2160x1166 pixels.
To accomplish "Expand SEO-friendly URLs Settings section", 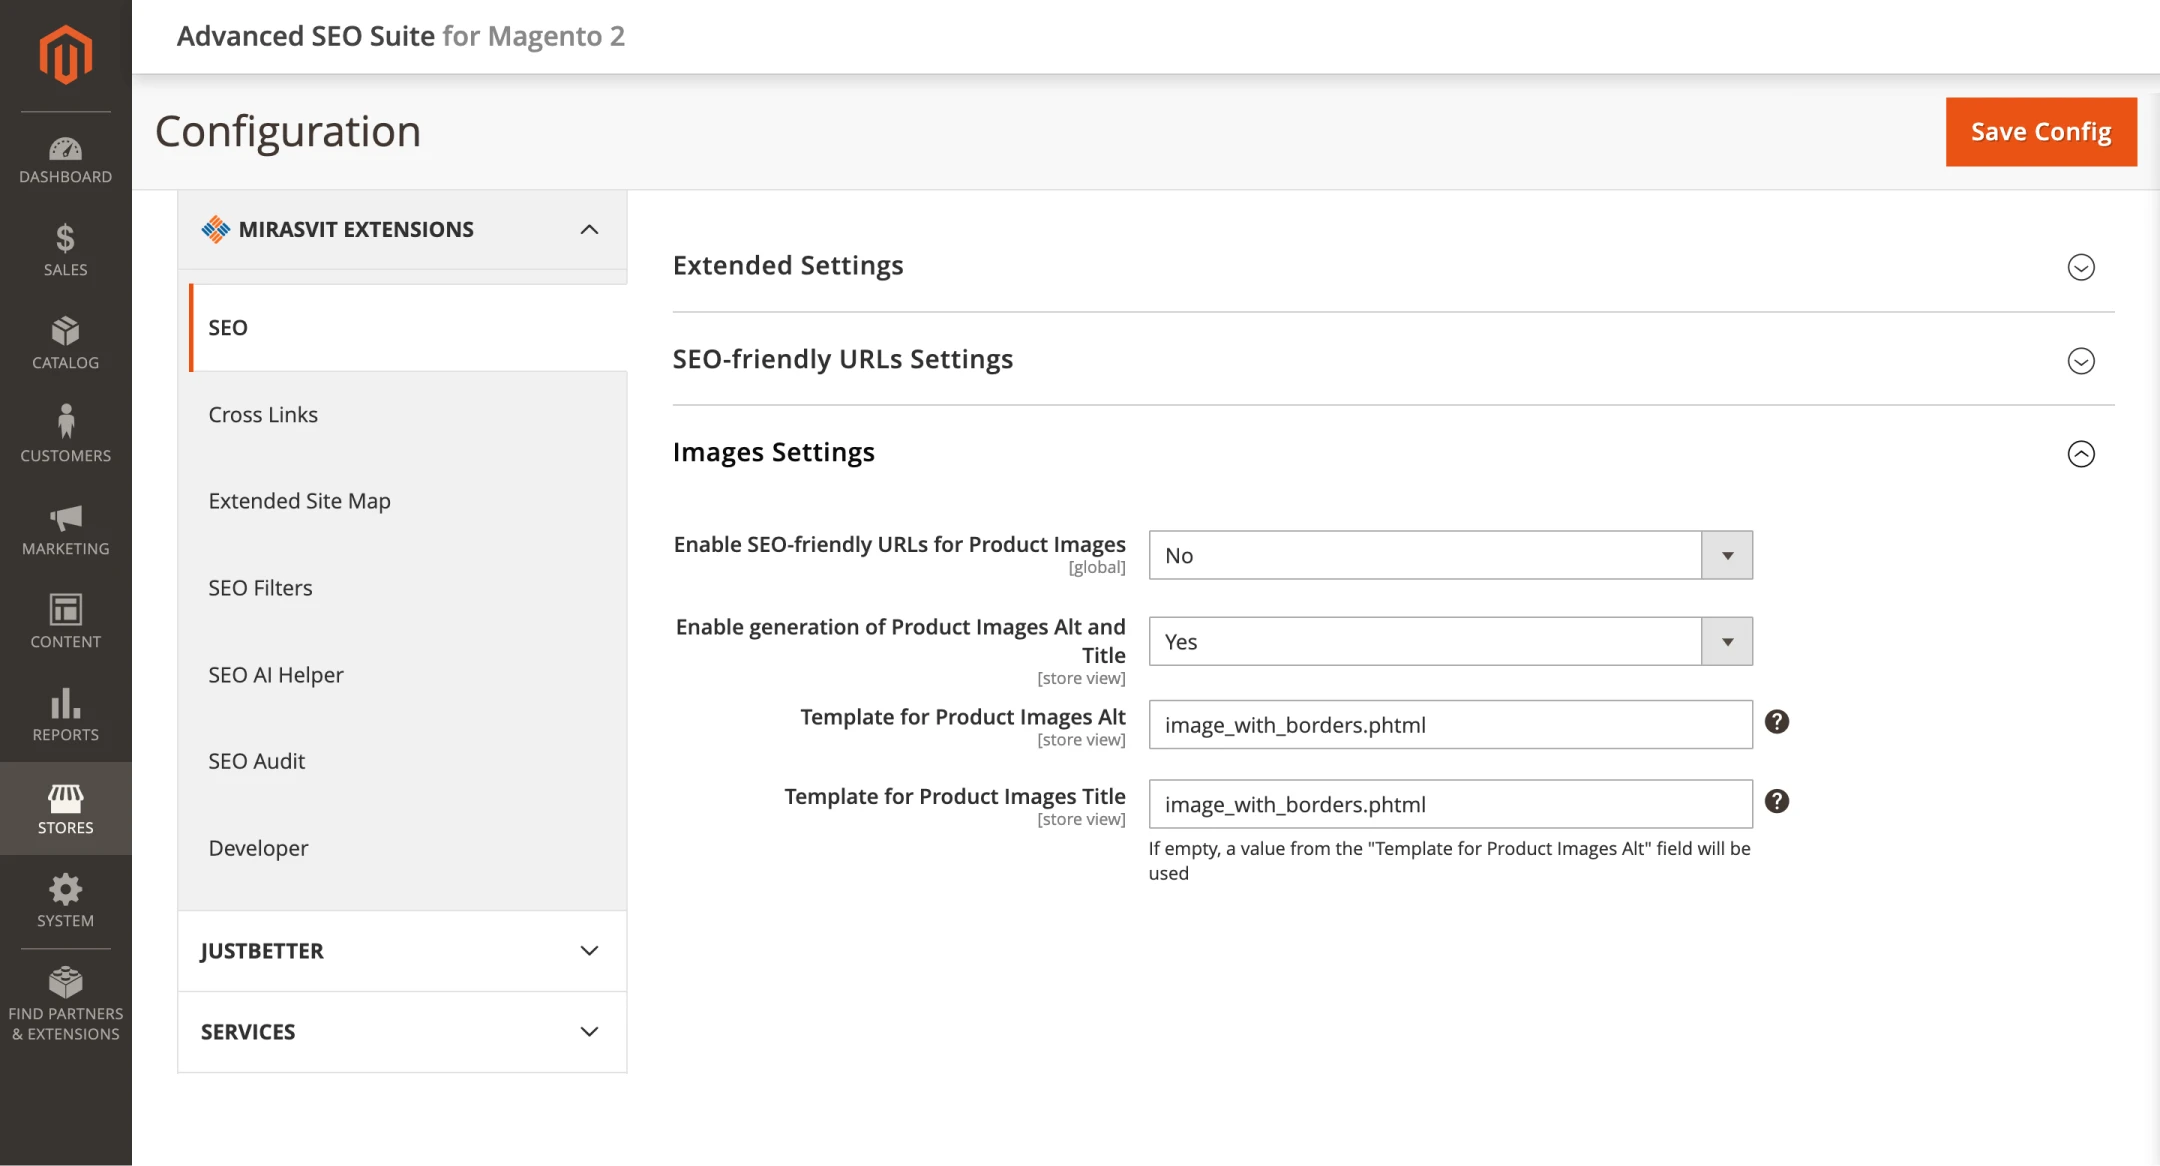I will (2080, 361).
